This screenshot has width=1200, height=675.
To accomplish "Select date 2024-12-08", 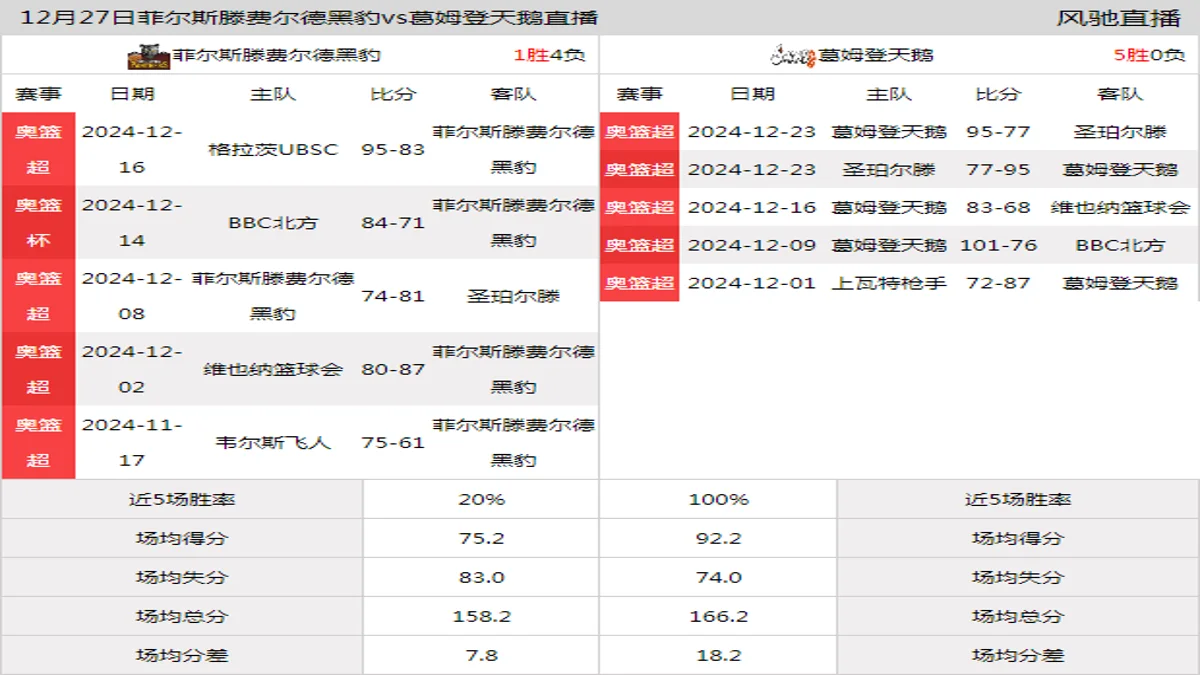I will coord(132,296).
